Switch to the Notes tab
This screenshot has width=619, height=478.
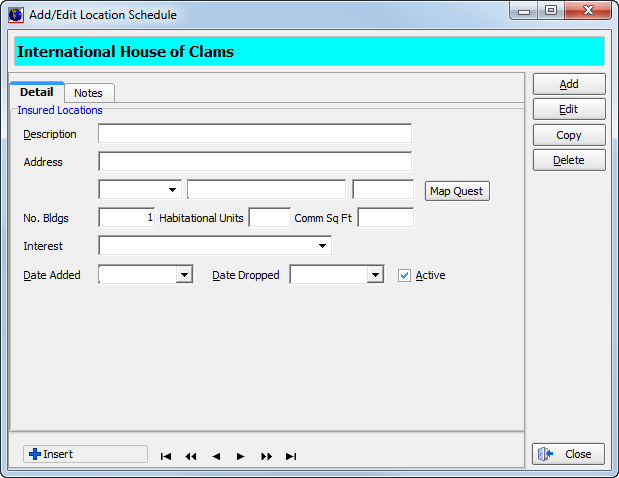tap(88, 93)
